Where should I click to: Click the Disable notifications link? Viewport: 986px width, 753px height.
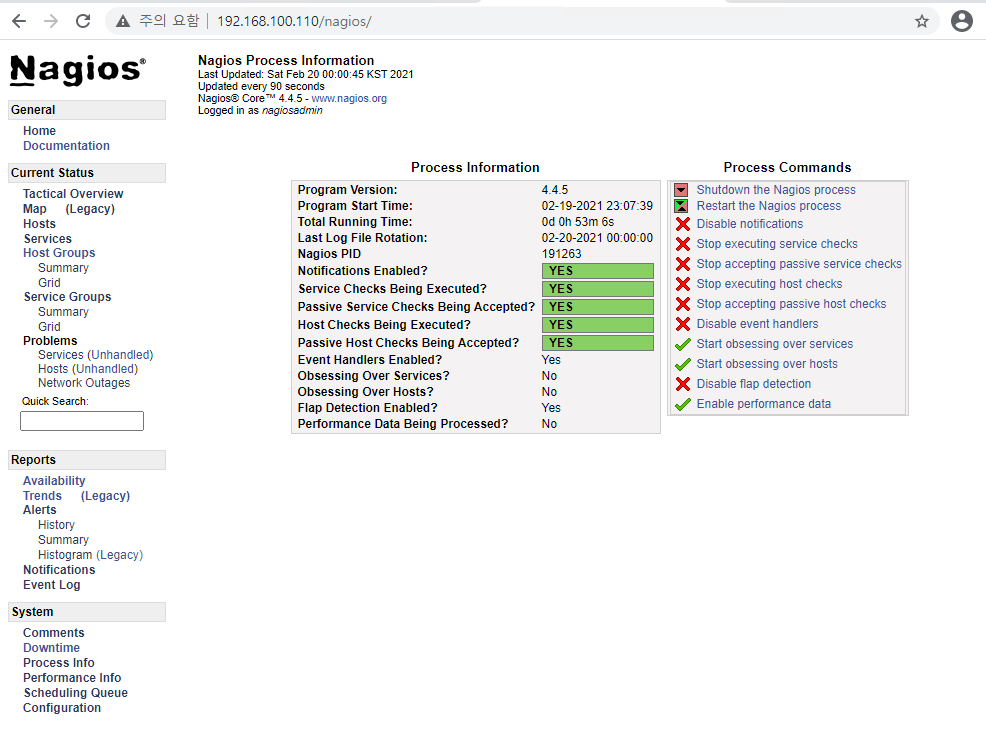(x=750, y=224)
